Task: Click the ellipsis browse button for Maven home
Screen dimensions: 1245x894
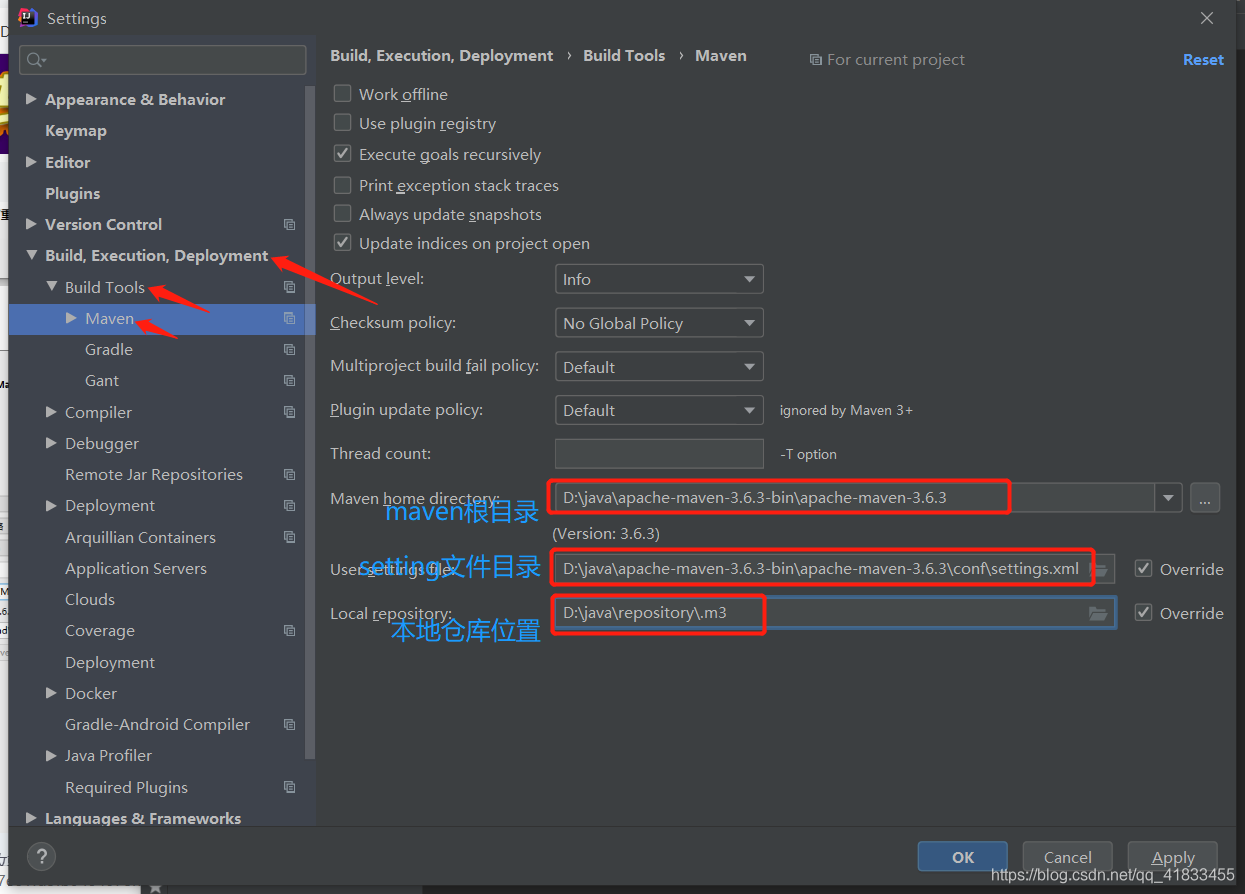Action: 1205,497
